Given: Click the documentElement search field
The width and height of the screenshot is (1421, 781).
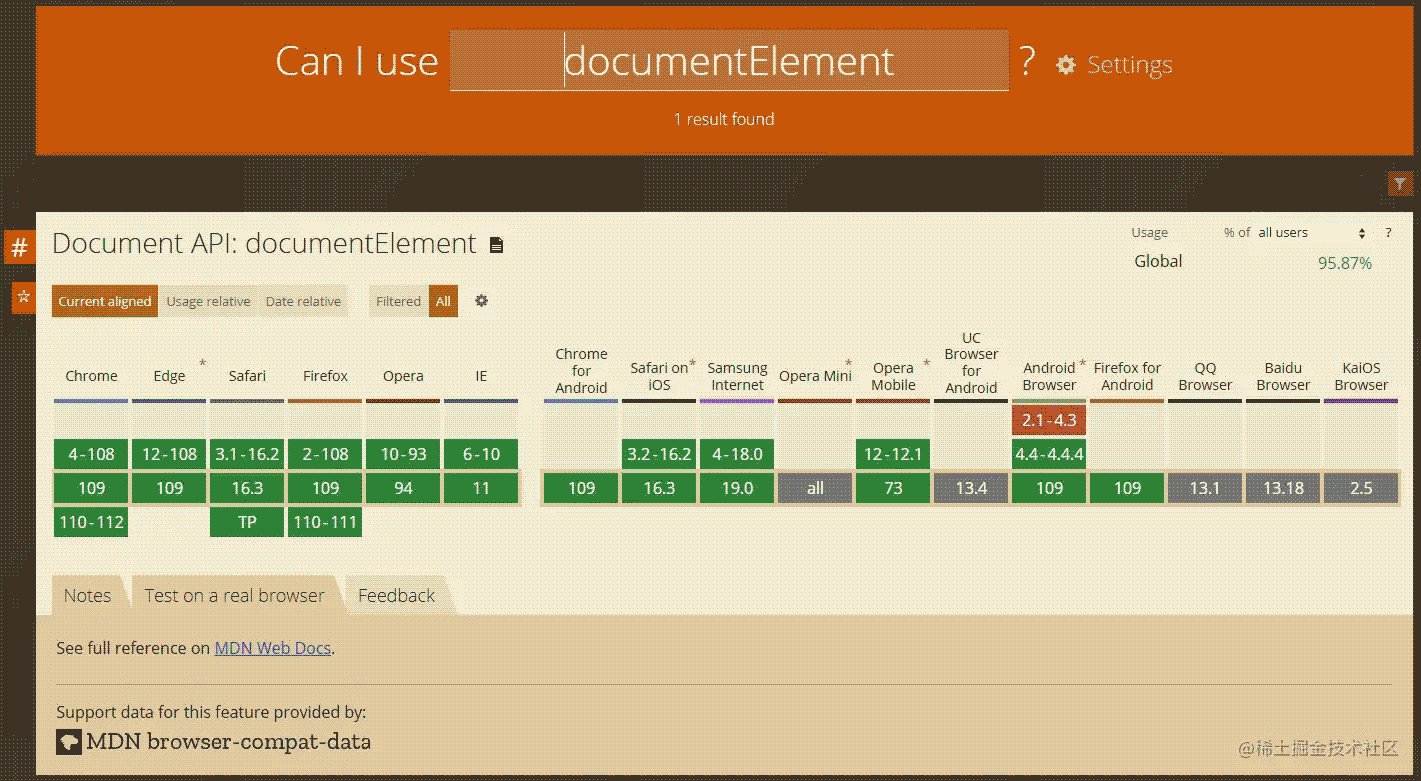Looking at the screenshot, I should pos(728,62).
